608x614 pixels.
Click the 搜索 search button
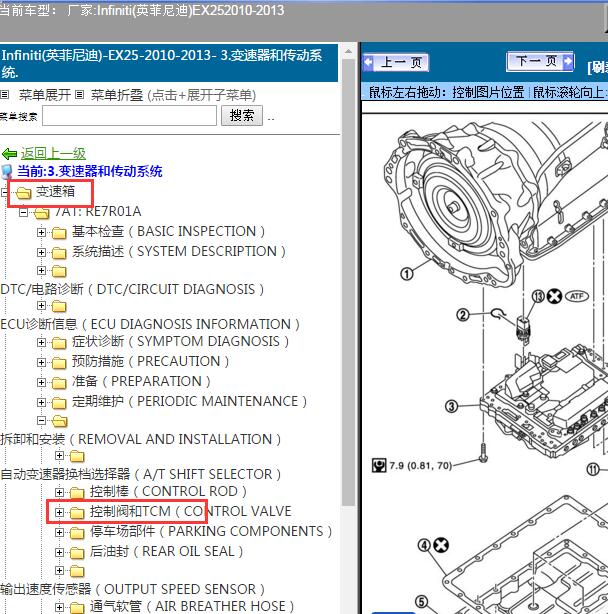pos(242,116)
